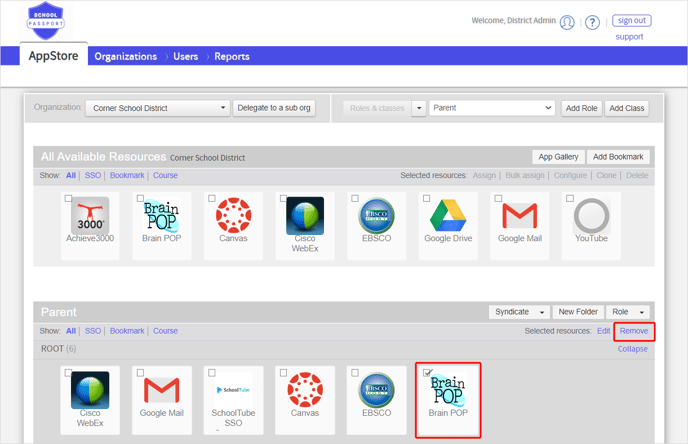Click the Add Class button
The height and width of the screenshot is (444, 688).
pos(627,108)
